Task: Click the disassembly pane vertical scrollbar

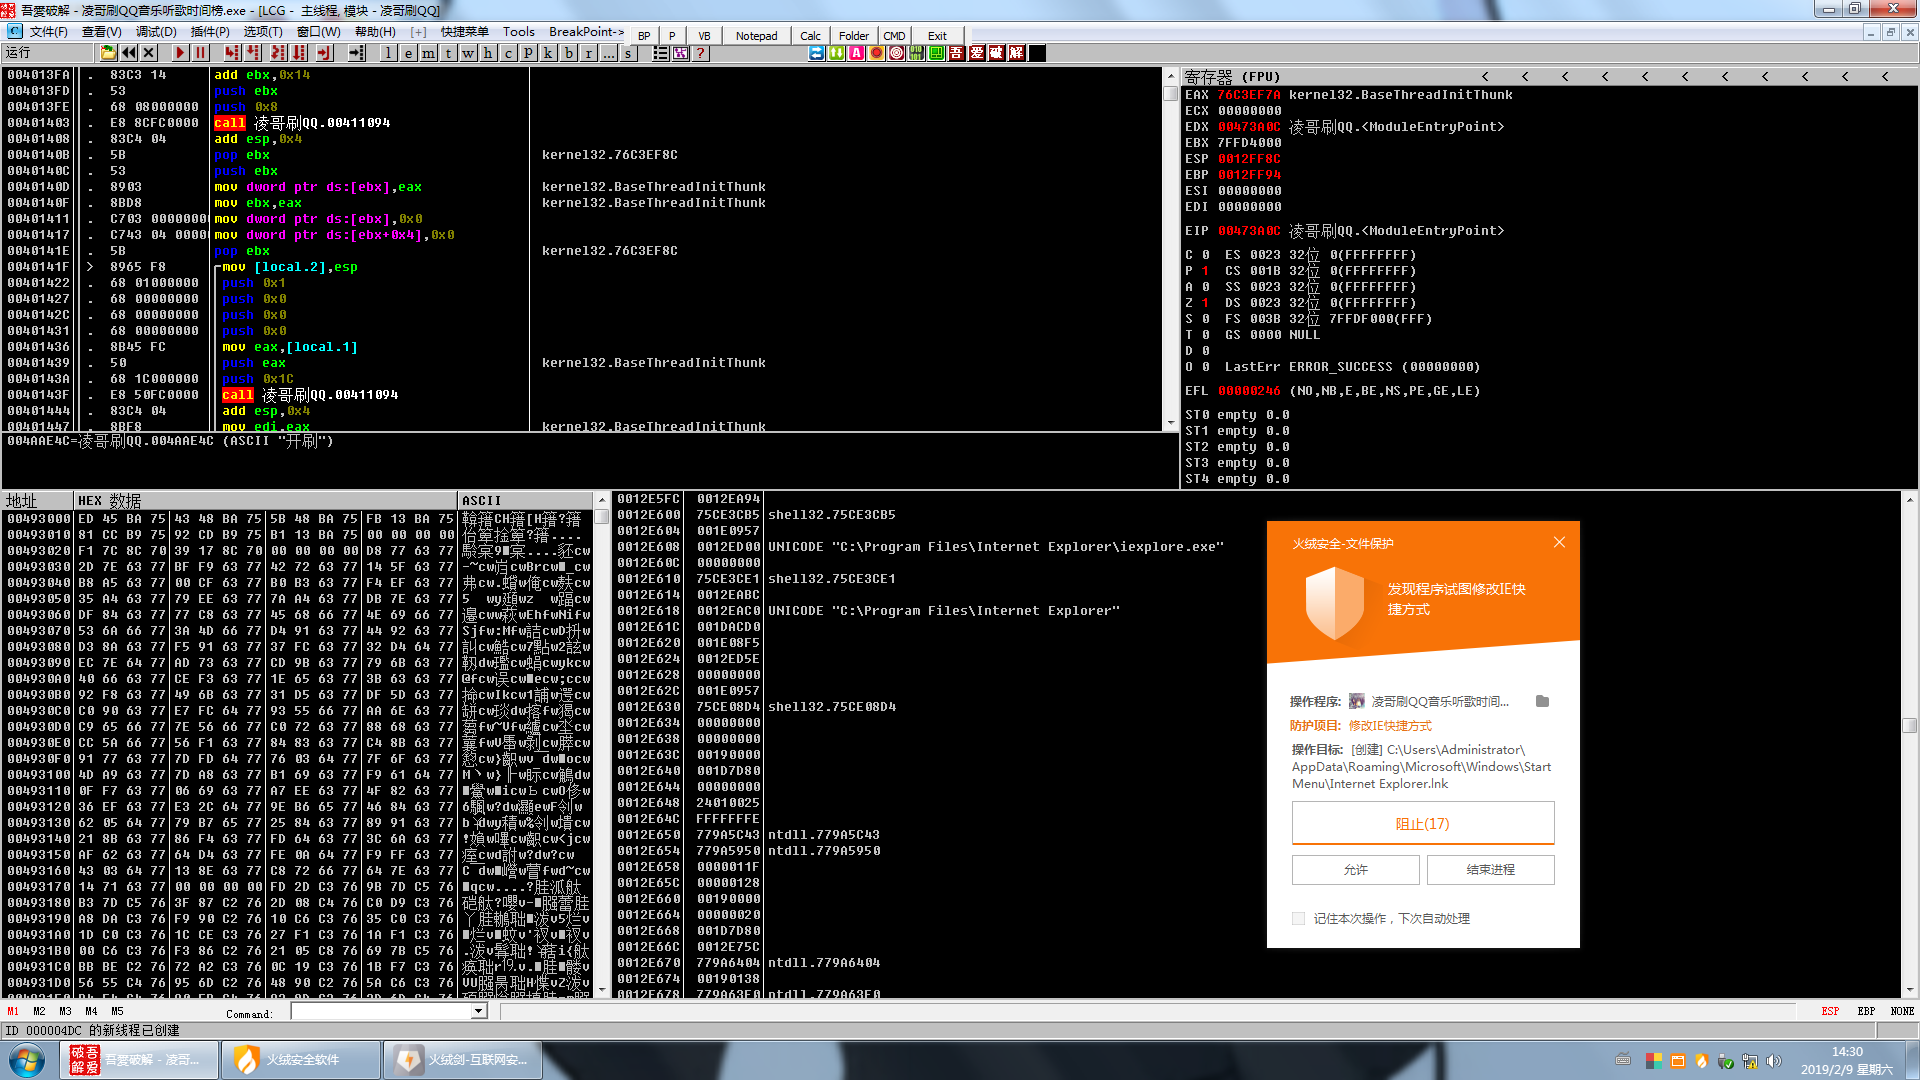Action: click(1171, 250)
